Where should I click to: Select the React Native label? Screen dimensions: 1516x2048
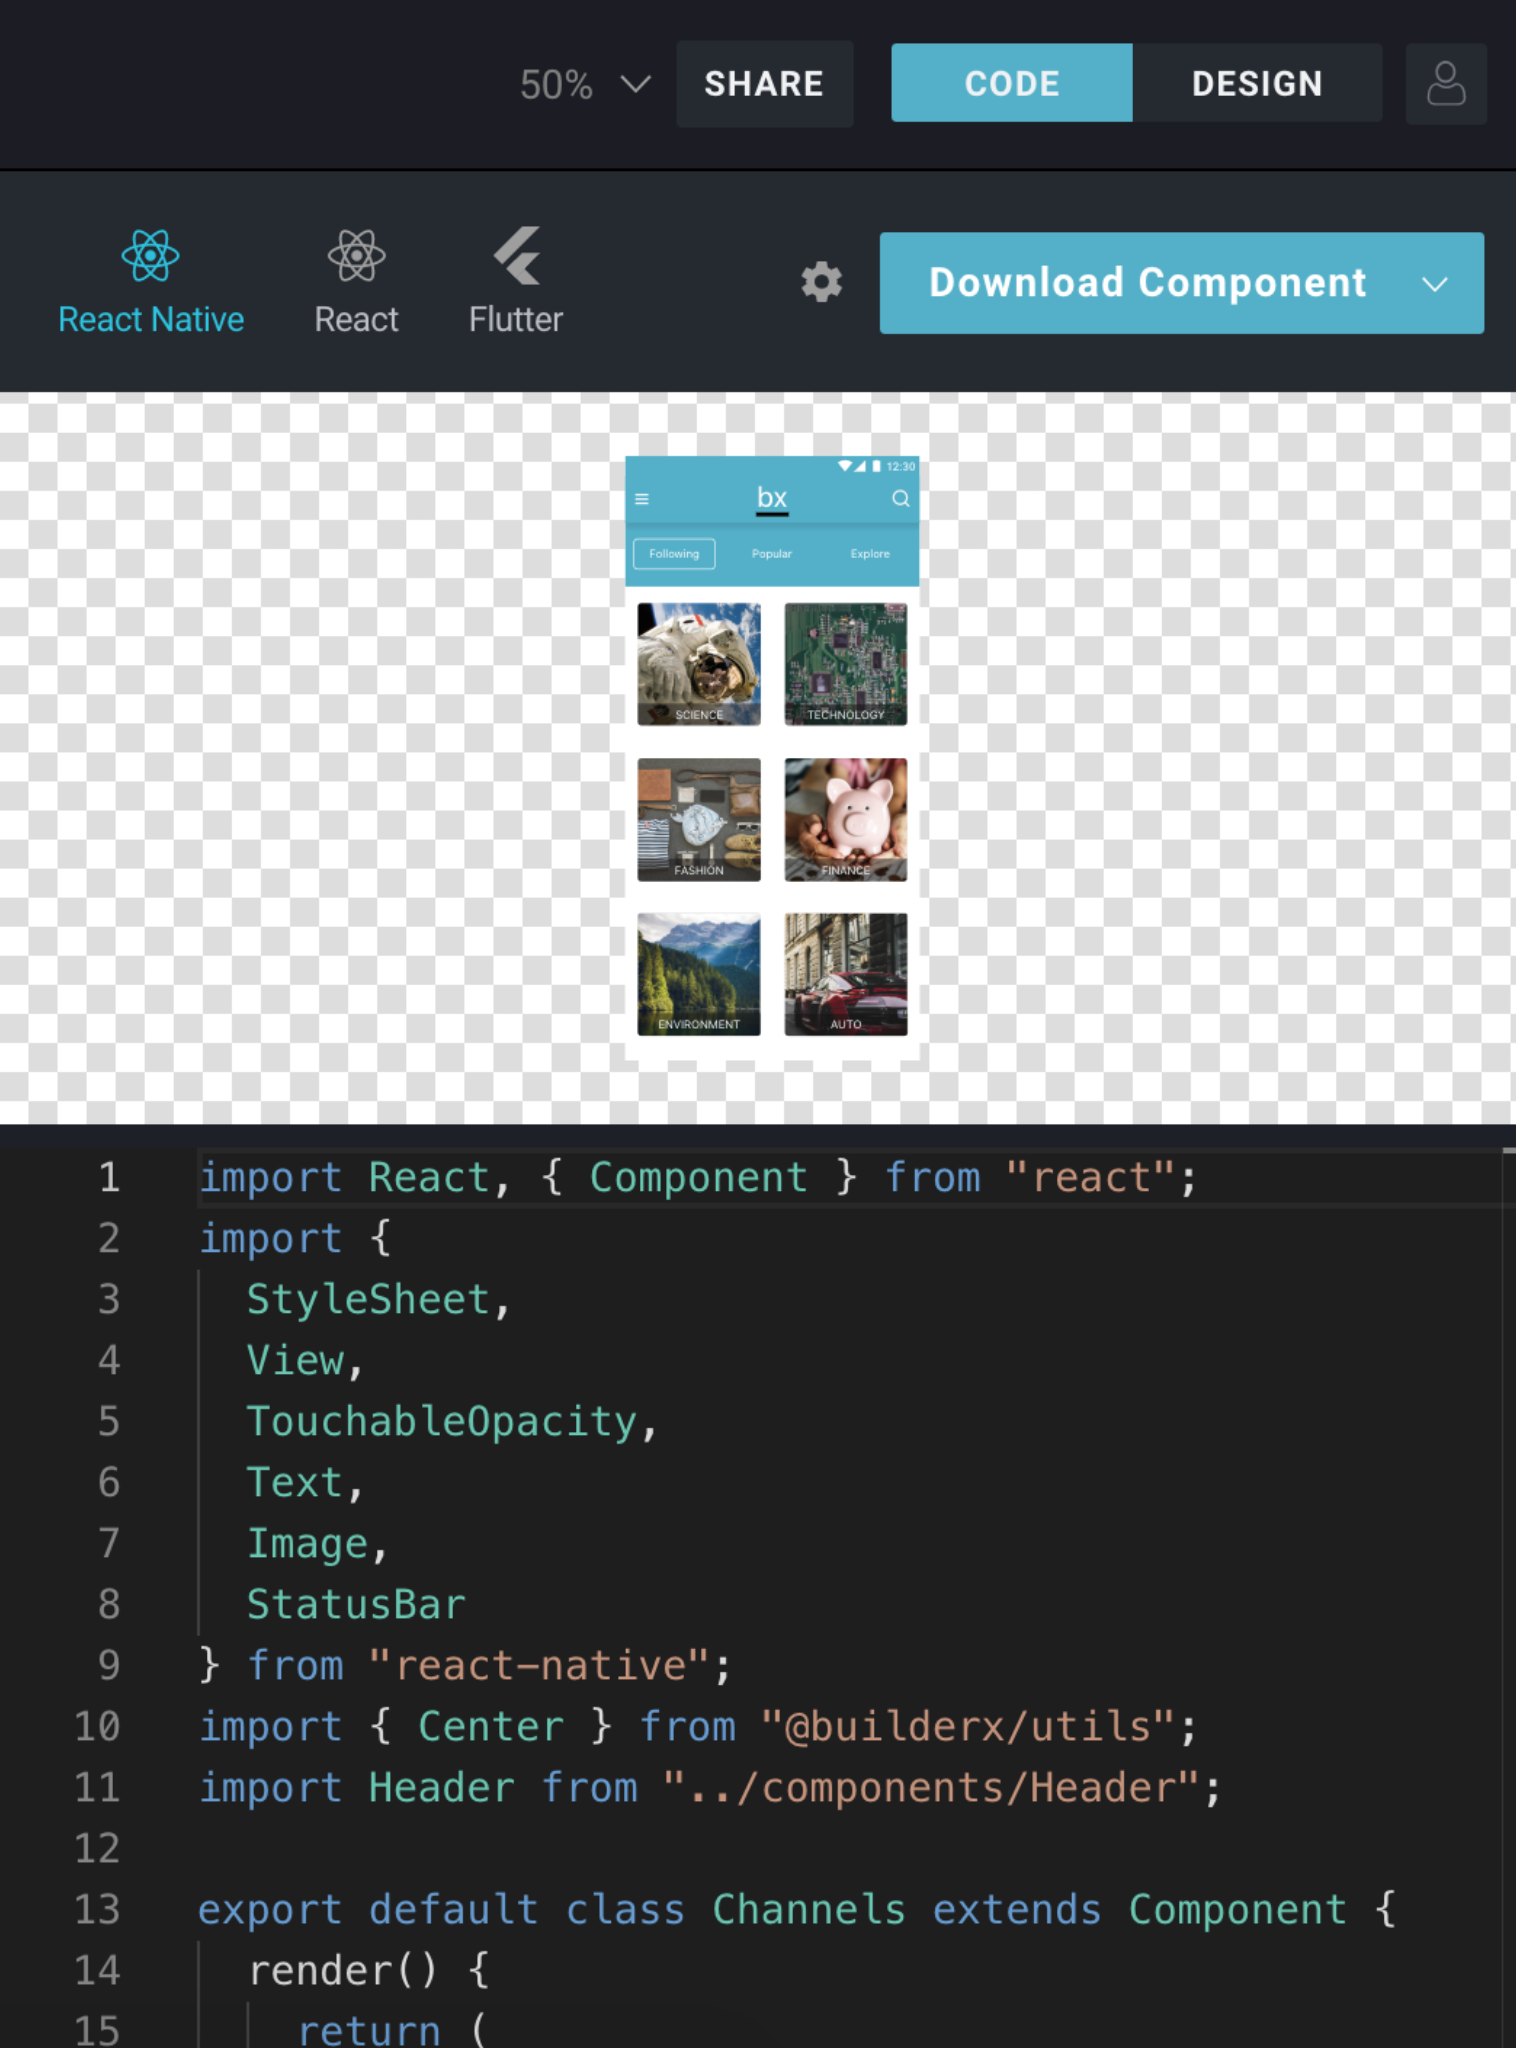(x=151, y=320)
